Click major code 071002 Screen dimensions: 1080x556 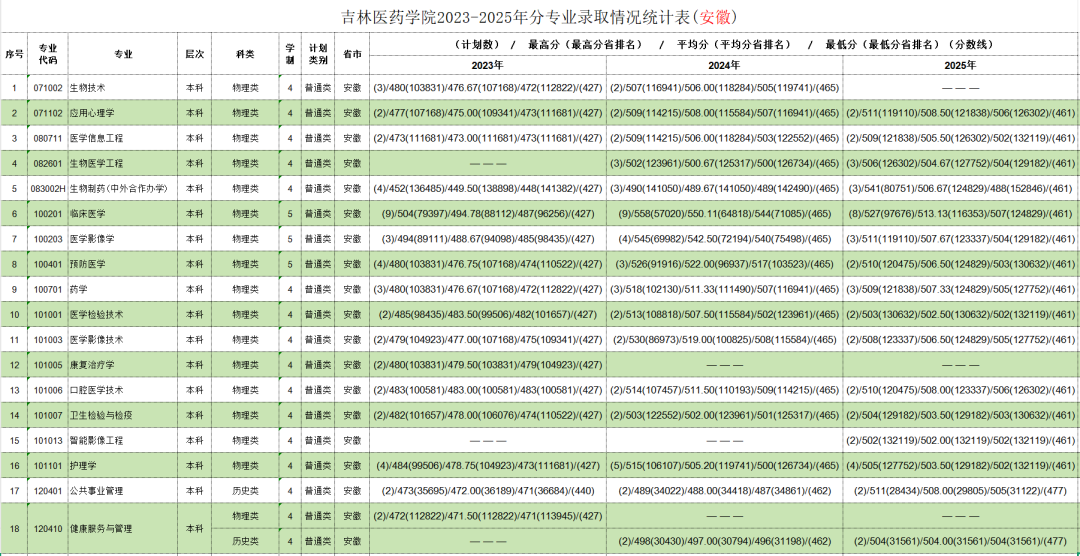coord(48,88)
